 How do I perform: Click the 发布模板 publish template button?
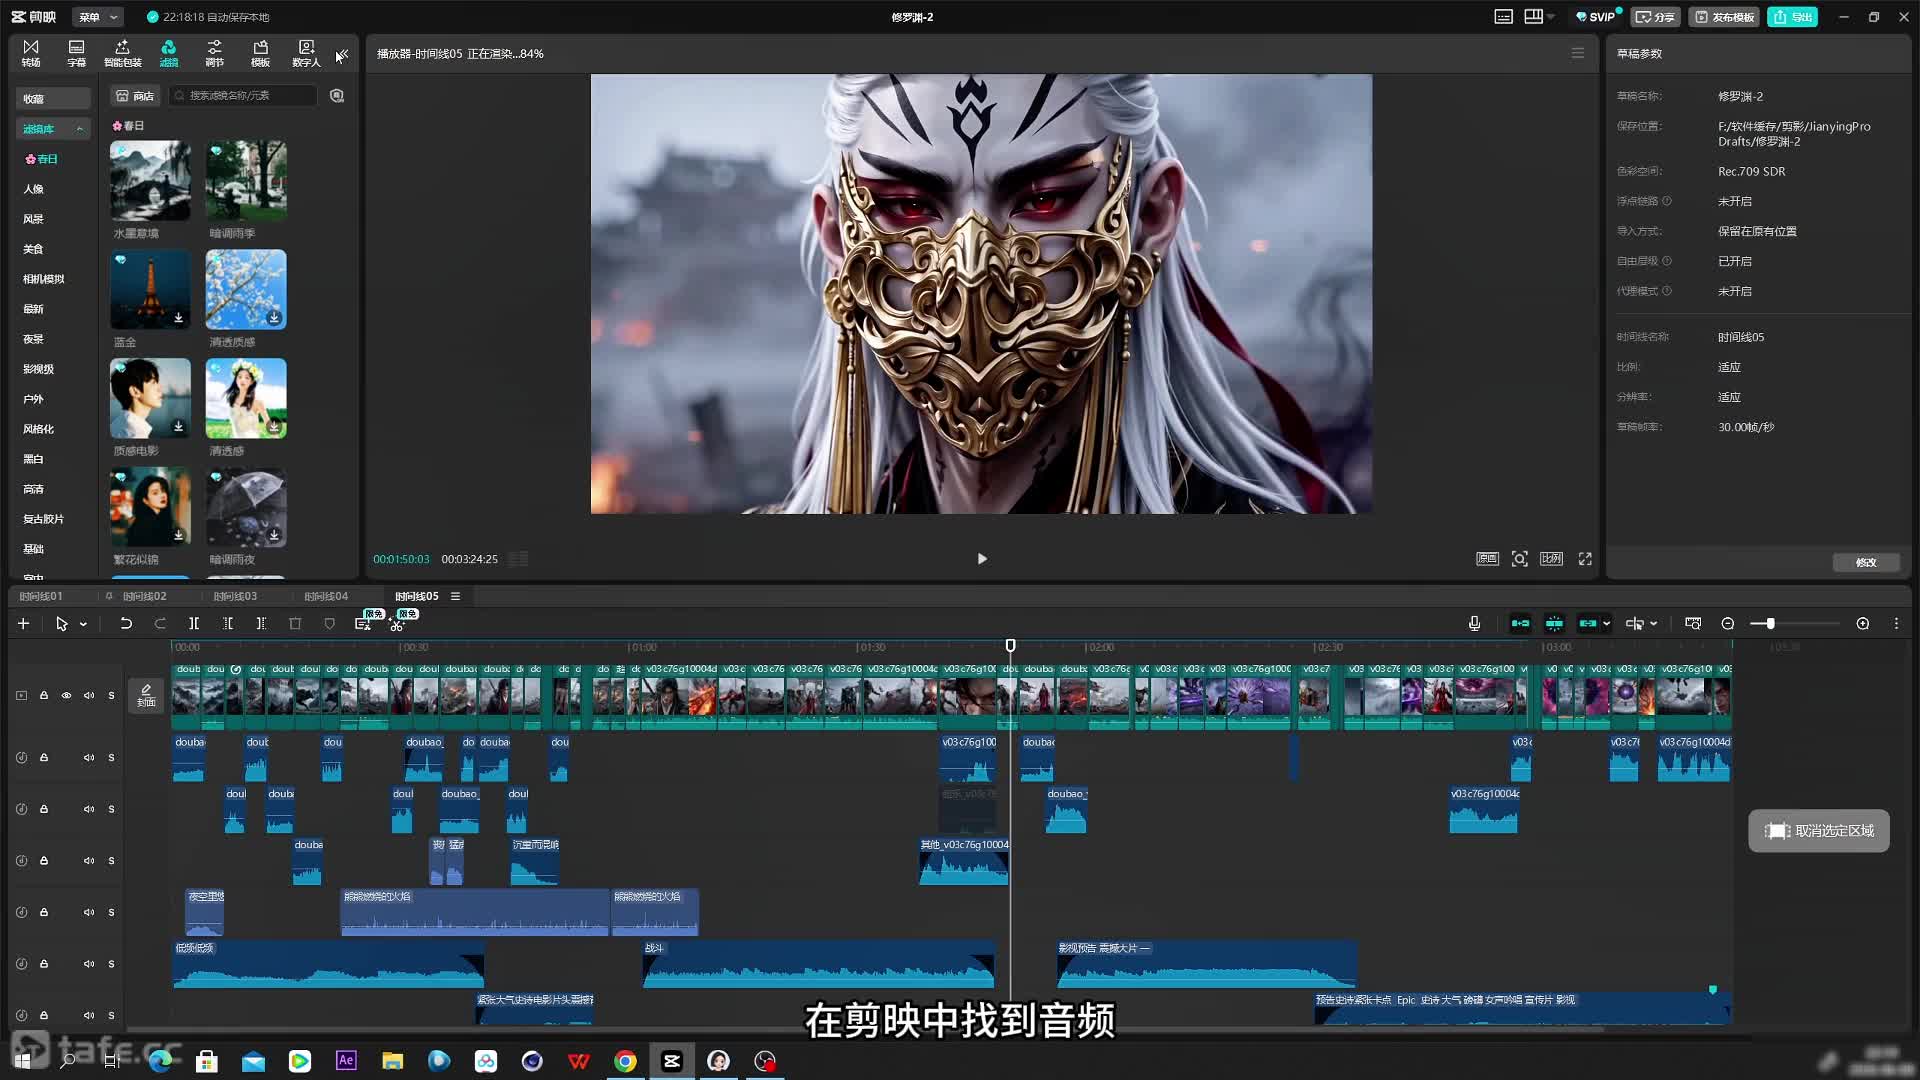click(x=1724, y=17)
